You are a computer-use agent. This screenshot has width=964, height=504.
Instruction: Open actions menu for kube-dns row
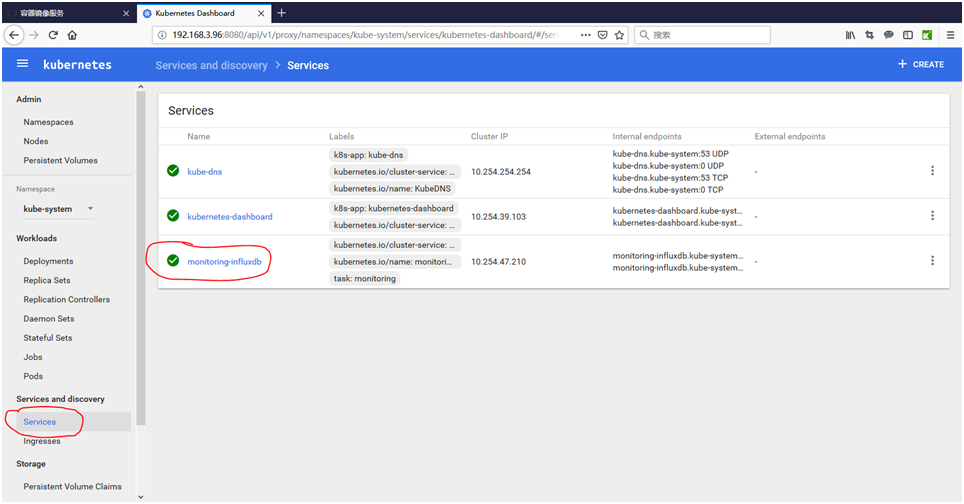pyautogui.click(x=932, y=170)
